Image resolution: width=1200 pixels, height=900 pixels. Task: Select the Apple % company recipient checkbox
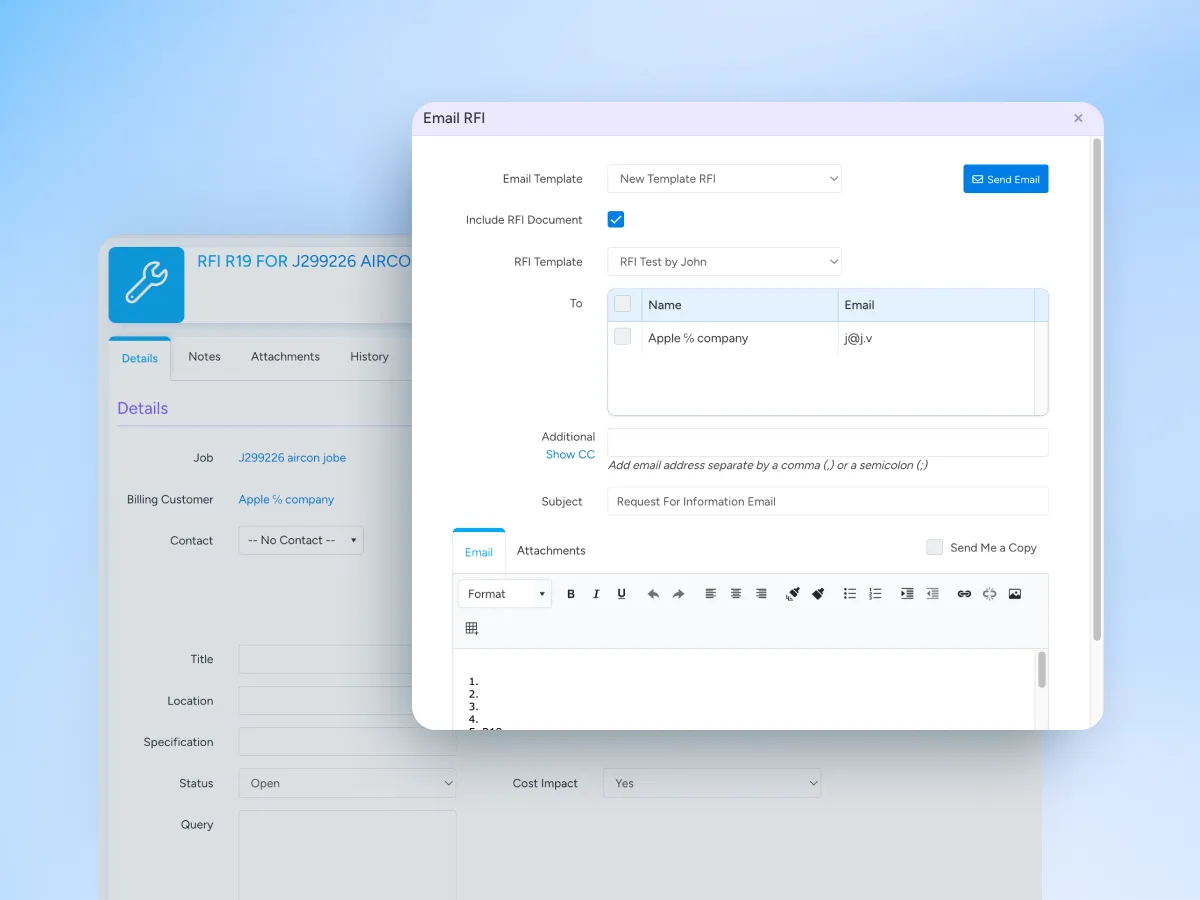point(622,337)
